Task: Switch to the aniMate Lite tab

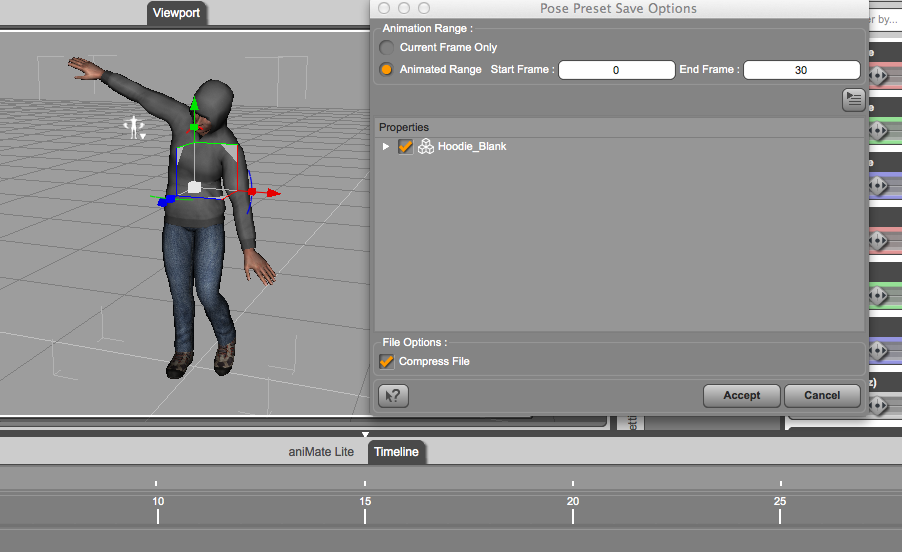Action: tap(321, 452)
